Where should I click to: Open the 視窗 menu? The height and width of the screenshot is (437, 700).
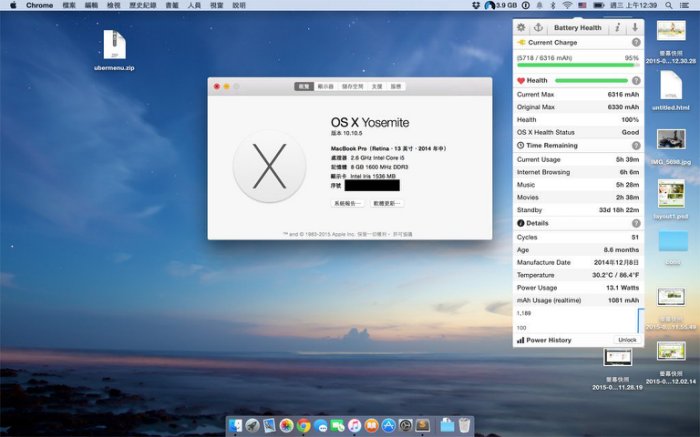click(x=217, y=5)
